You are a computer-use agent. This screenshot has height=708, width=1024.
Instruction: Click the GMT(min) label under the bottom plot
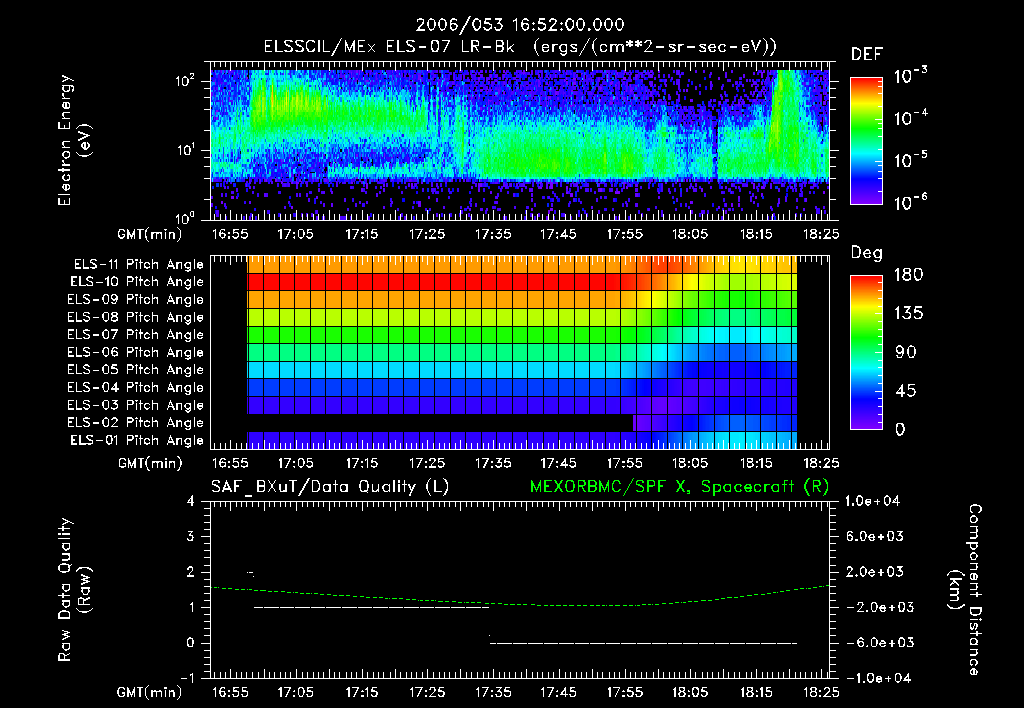tap(150, 692)
